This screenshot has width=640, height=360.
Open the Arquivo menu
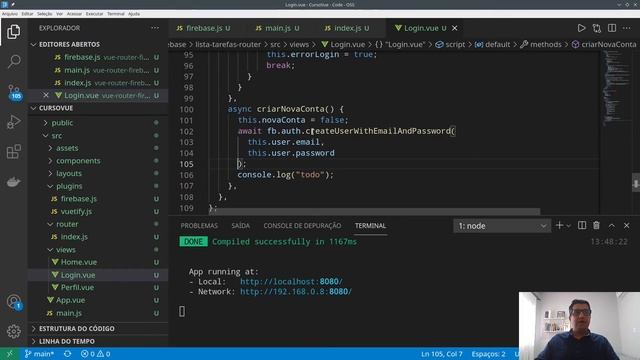pos(10,14)
